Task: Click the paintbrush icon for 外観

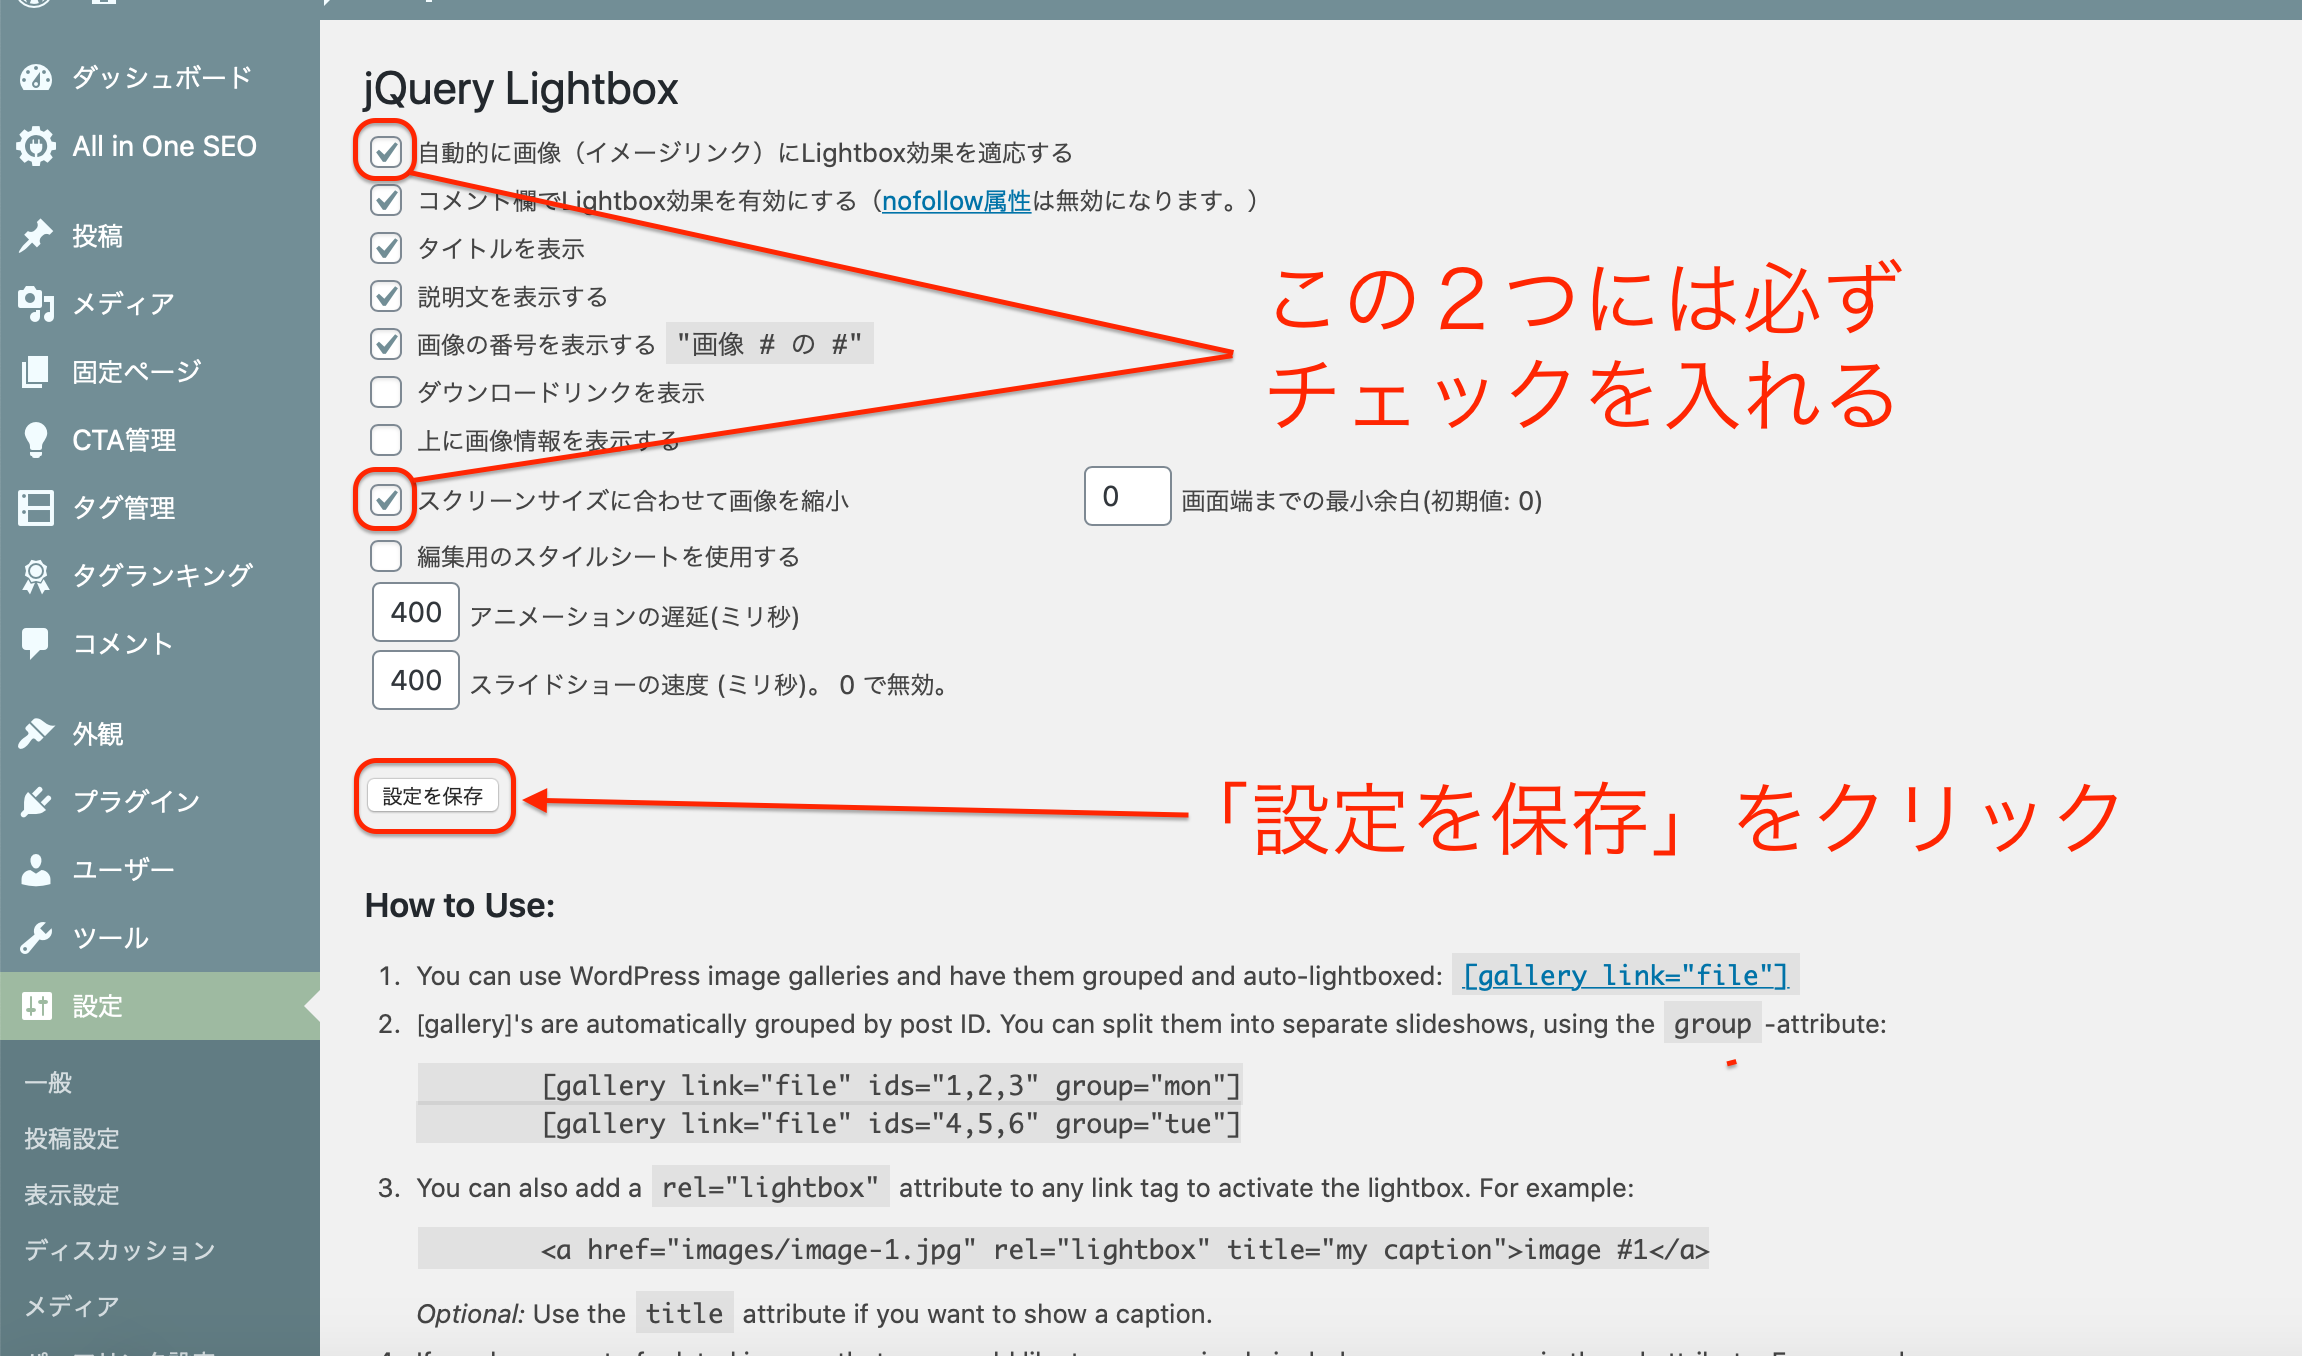Action: (36, 734)
